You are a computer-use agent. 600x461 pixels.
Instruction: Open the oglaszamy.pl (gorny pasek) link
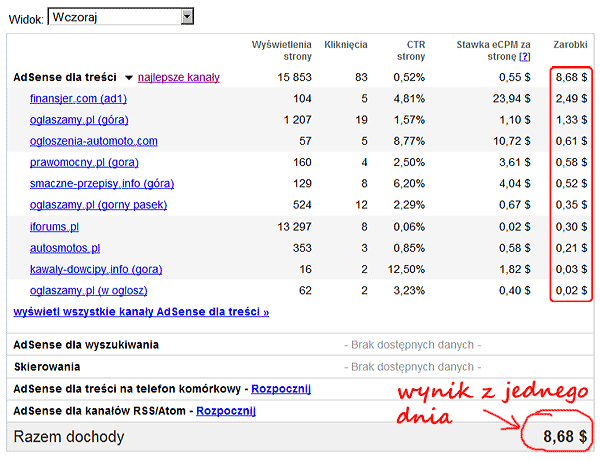(x=98, y=205)
